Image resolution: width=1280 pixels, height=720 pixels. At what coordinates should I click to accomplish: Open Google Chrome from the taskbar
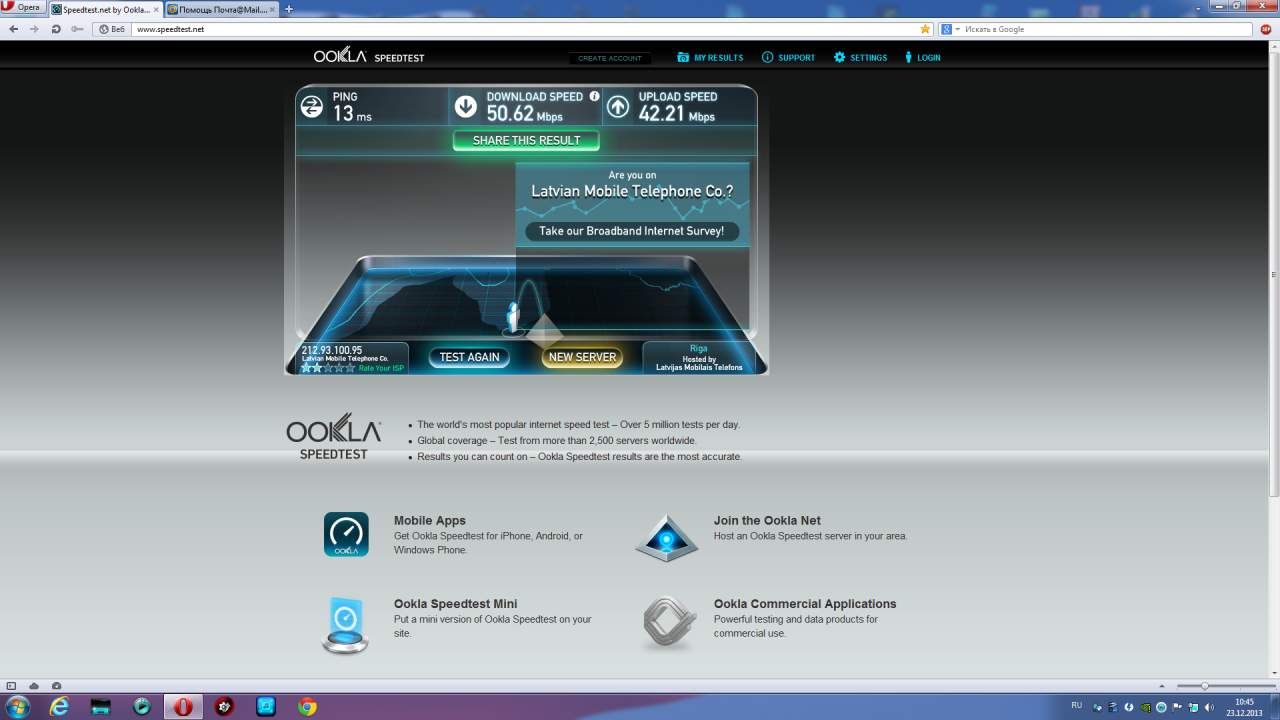point(307,706)
